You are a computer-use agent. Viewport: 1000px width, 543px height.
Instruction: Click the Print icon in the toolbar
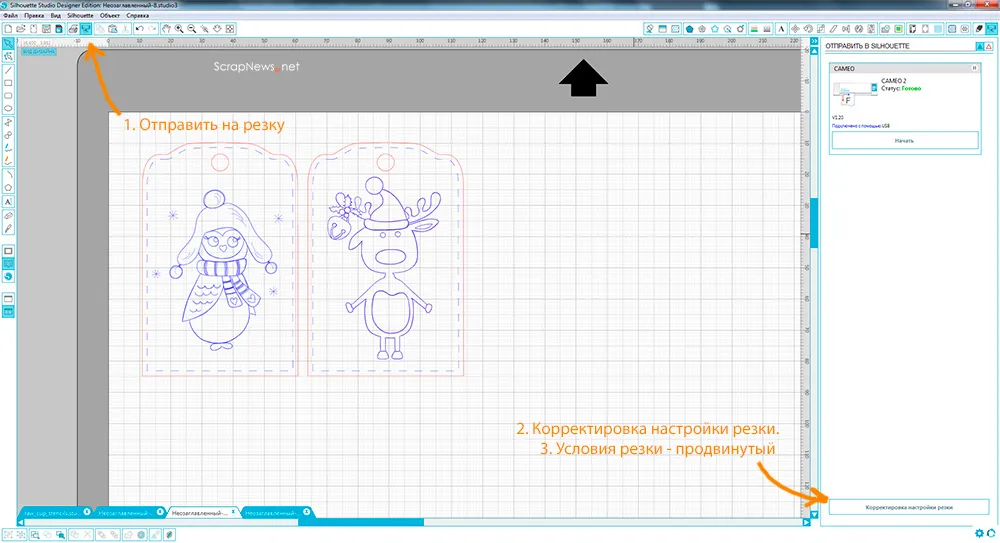[73, 29]
